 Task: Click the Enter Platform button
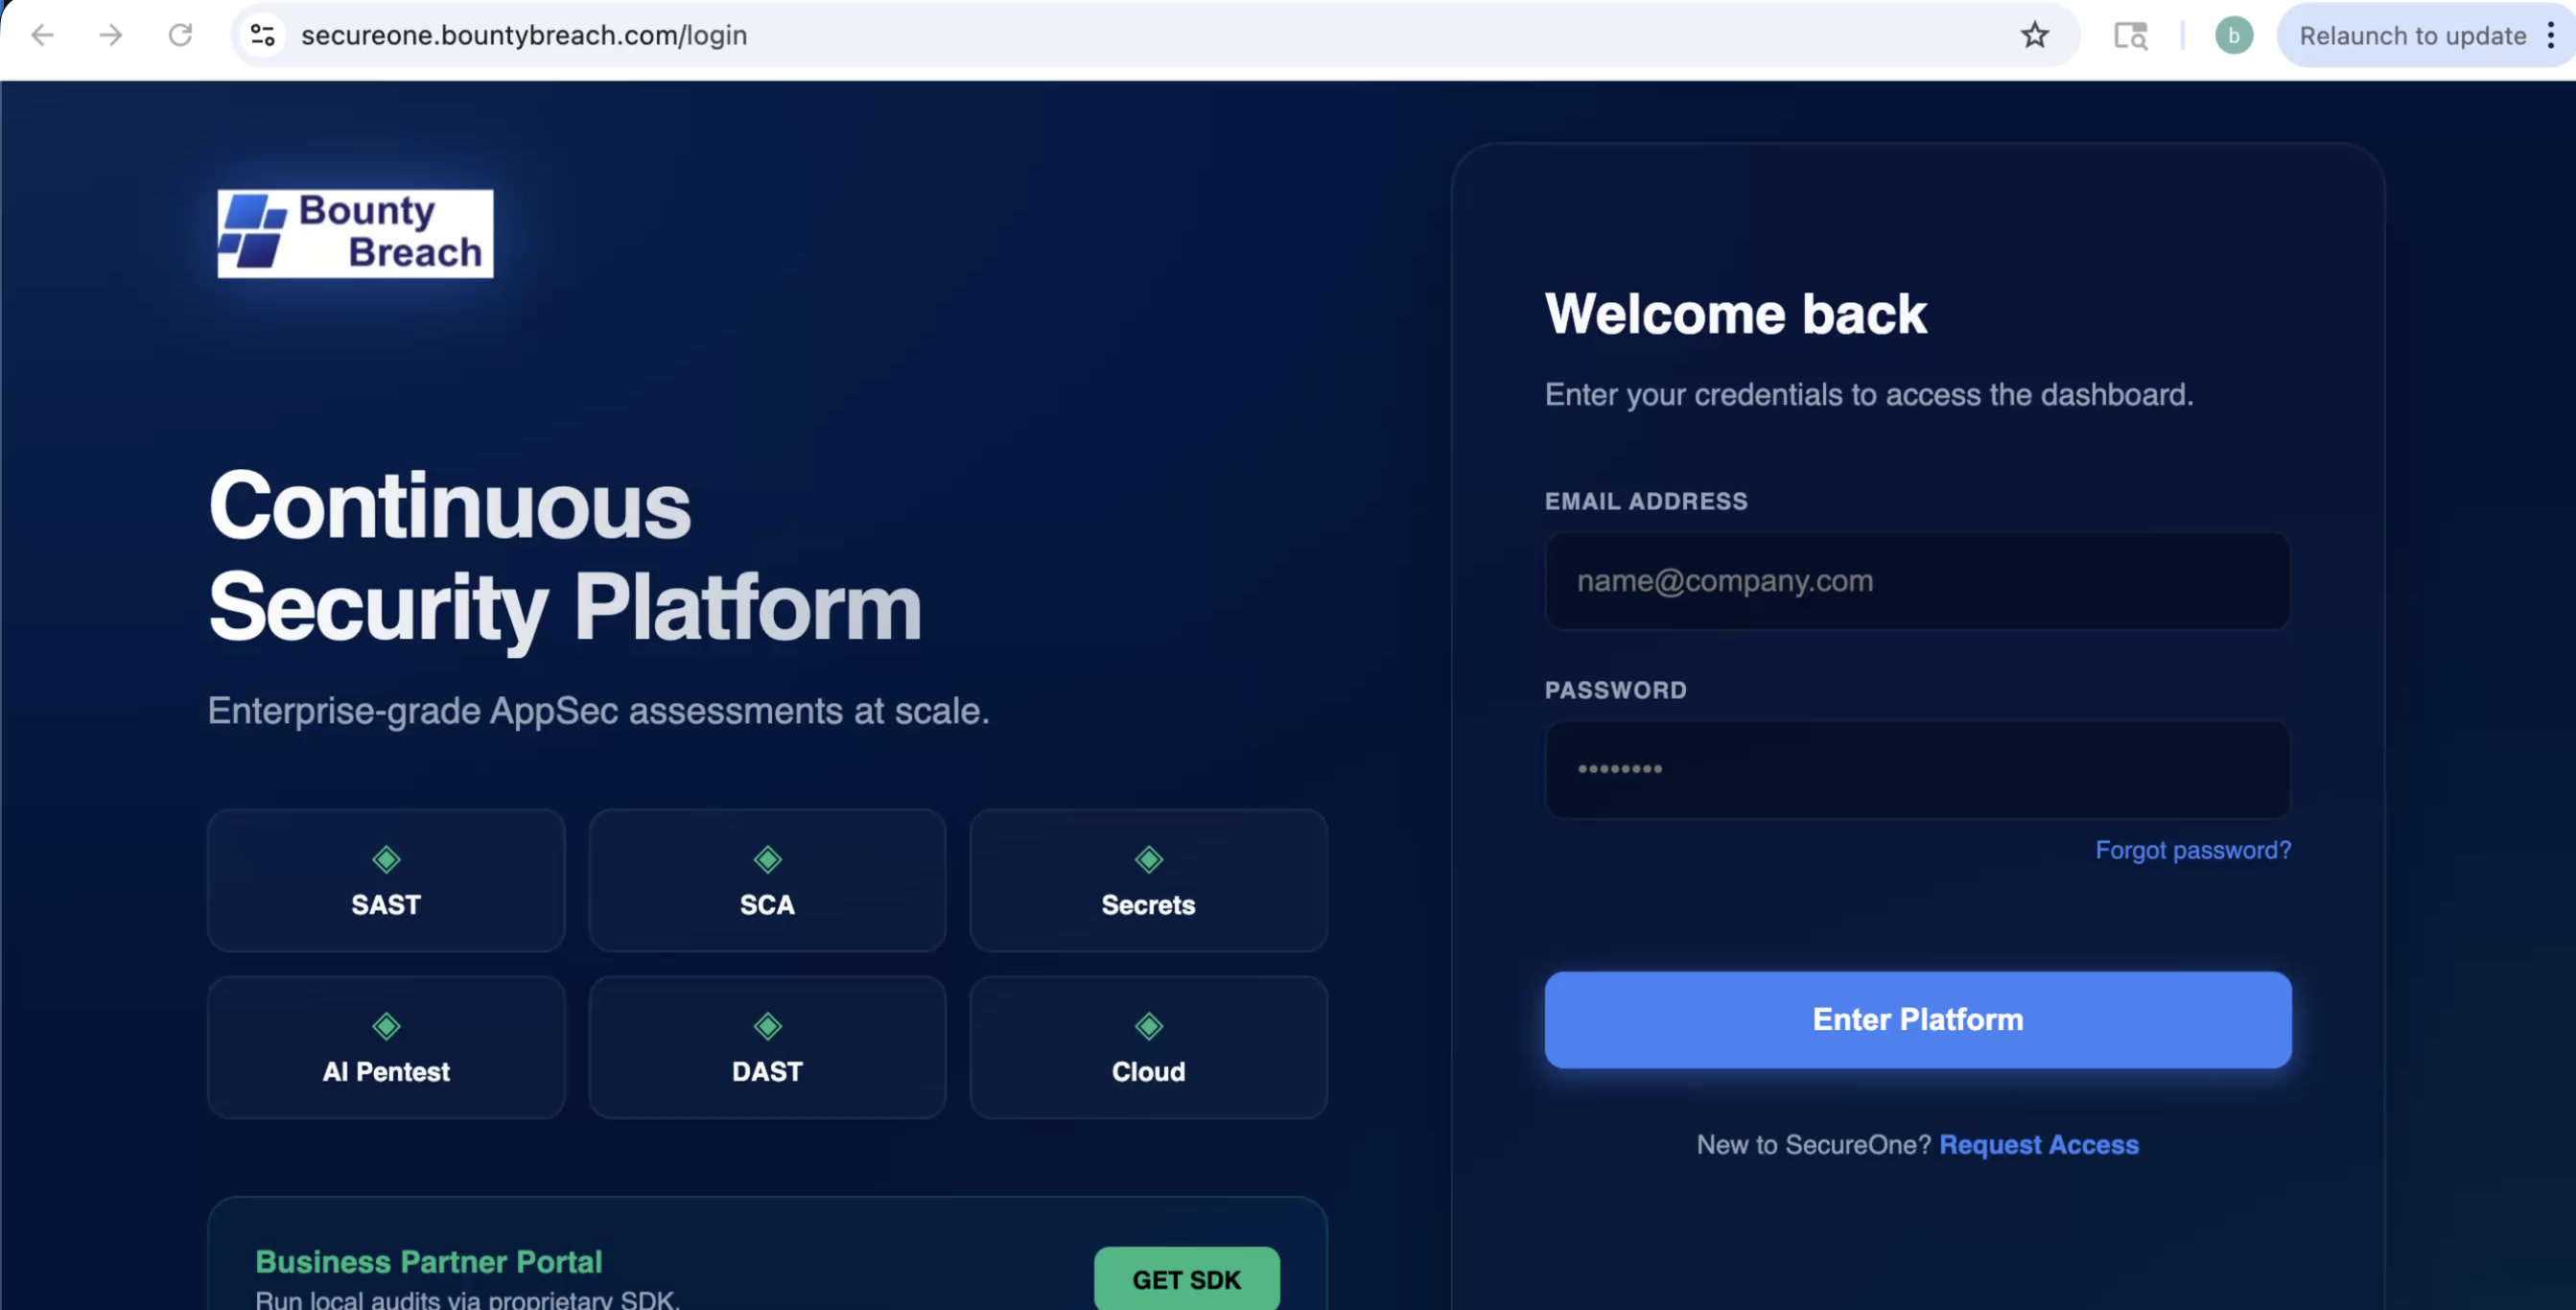(x=1917, y=1019)
